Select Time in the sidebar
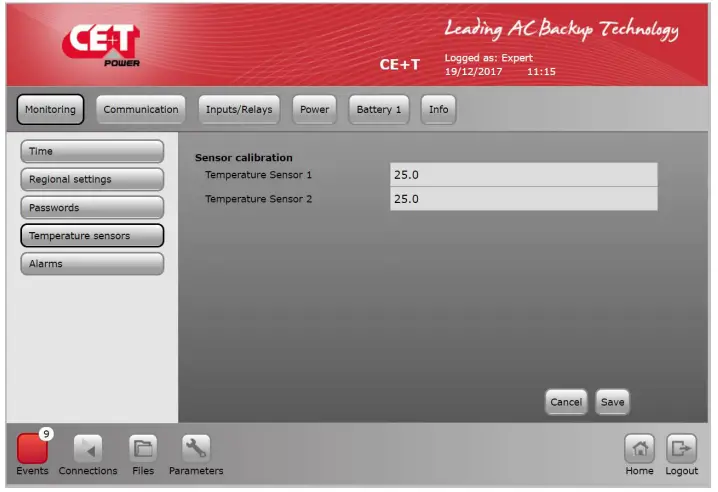 [92, 151]
